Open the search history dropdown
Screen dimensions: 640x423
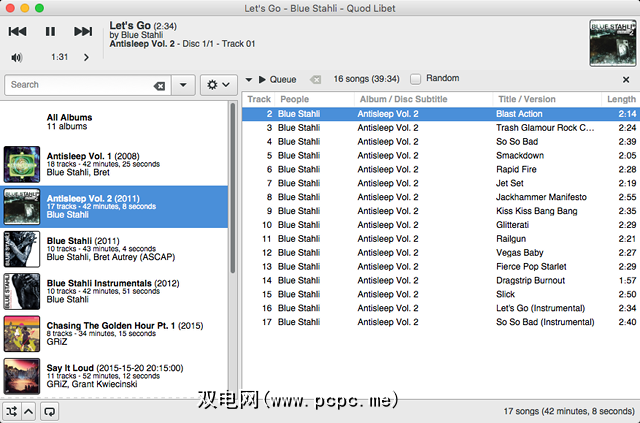pos(183,85)
